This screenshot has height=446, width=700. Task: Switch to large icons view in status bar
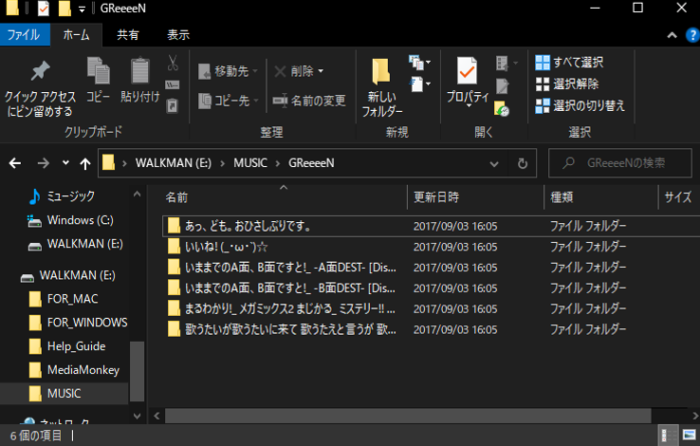(x=689, y=435)
